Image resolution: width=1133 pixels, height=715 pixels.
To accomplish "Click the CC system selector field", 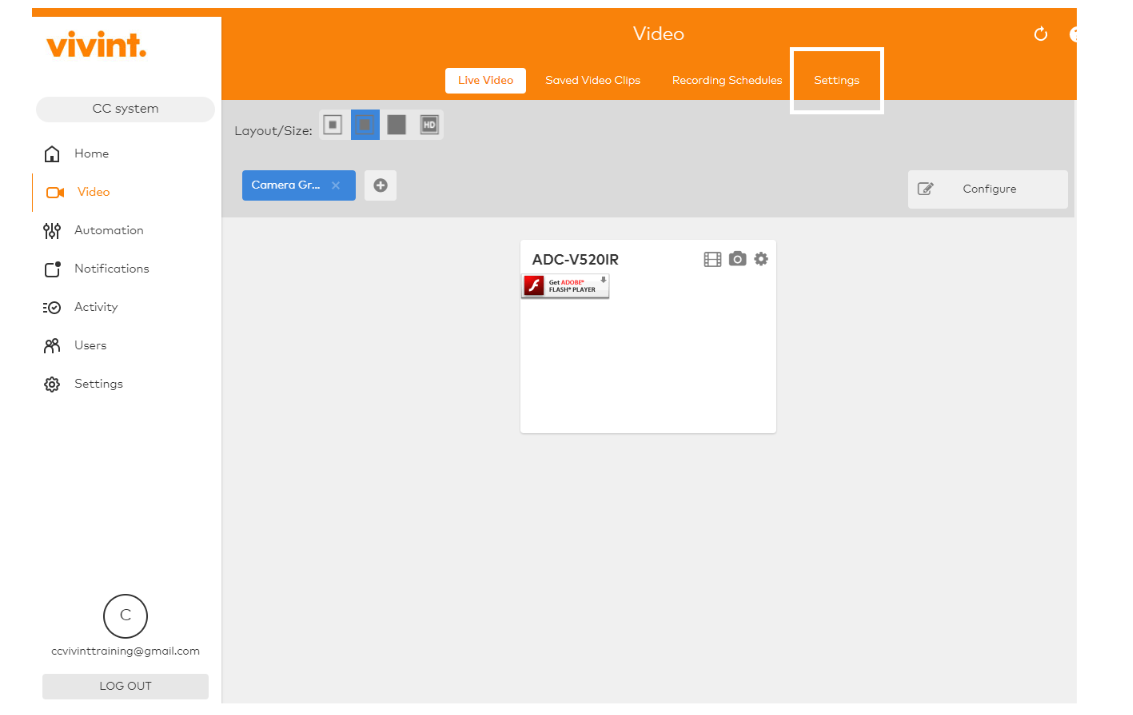I will click(x=125, y=109).
